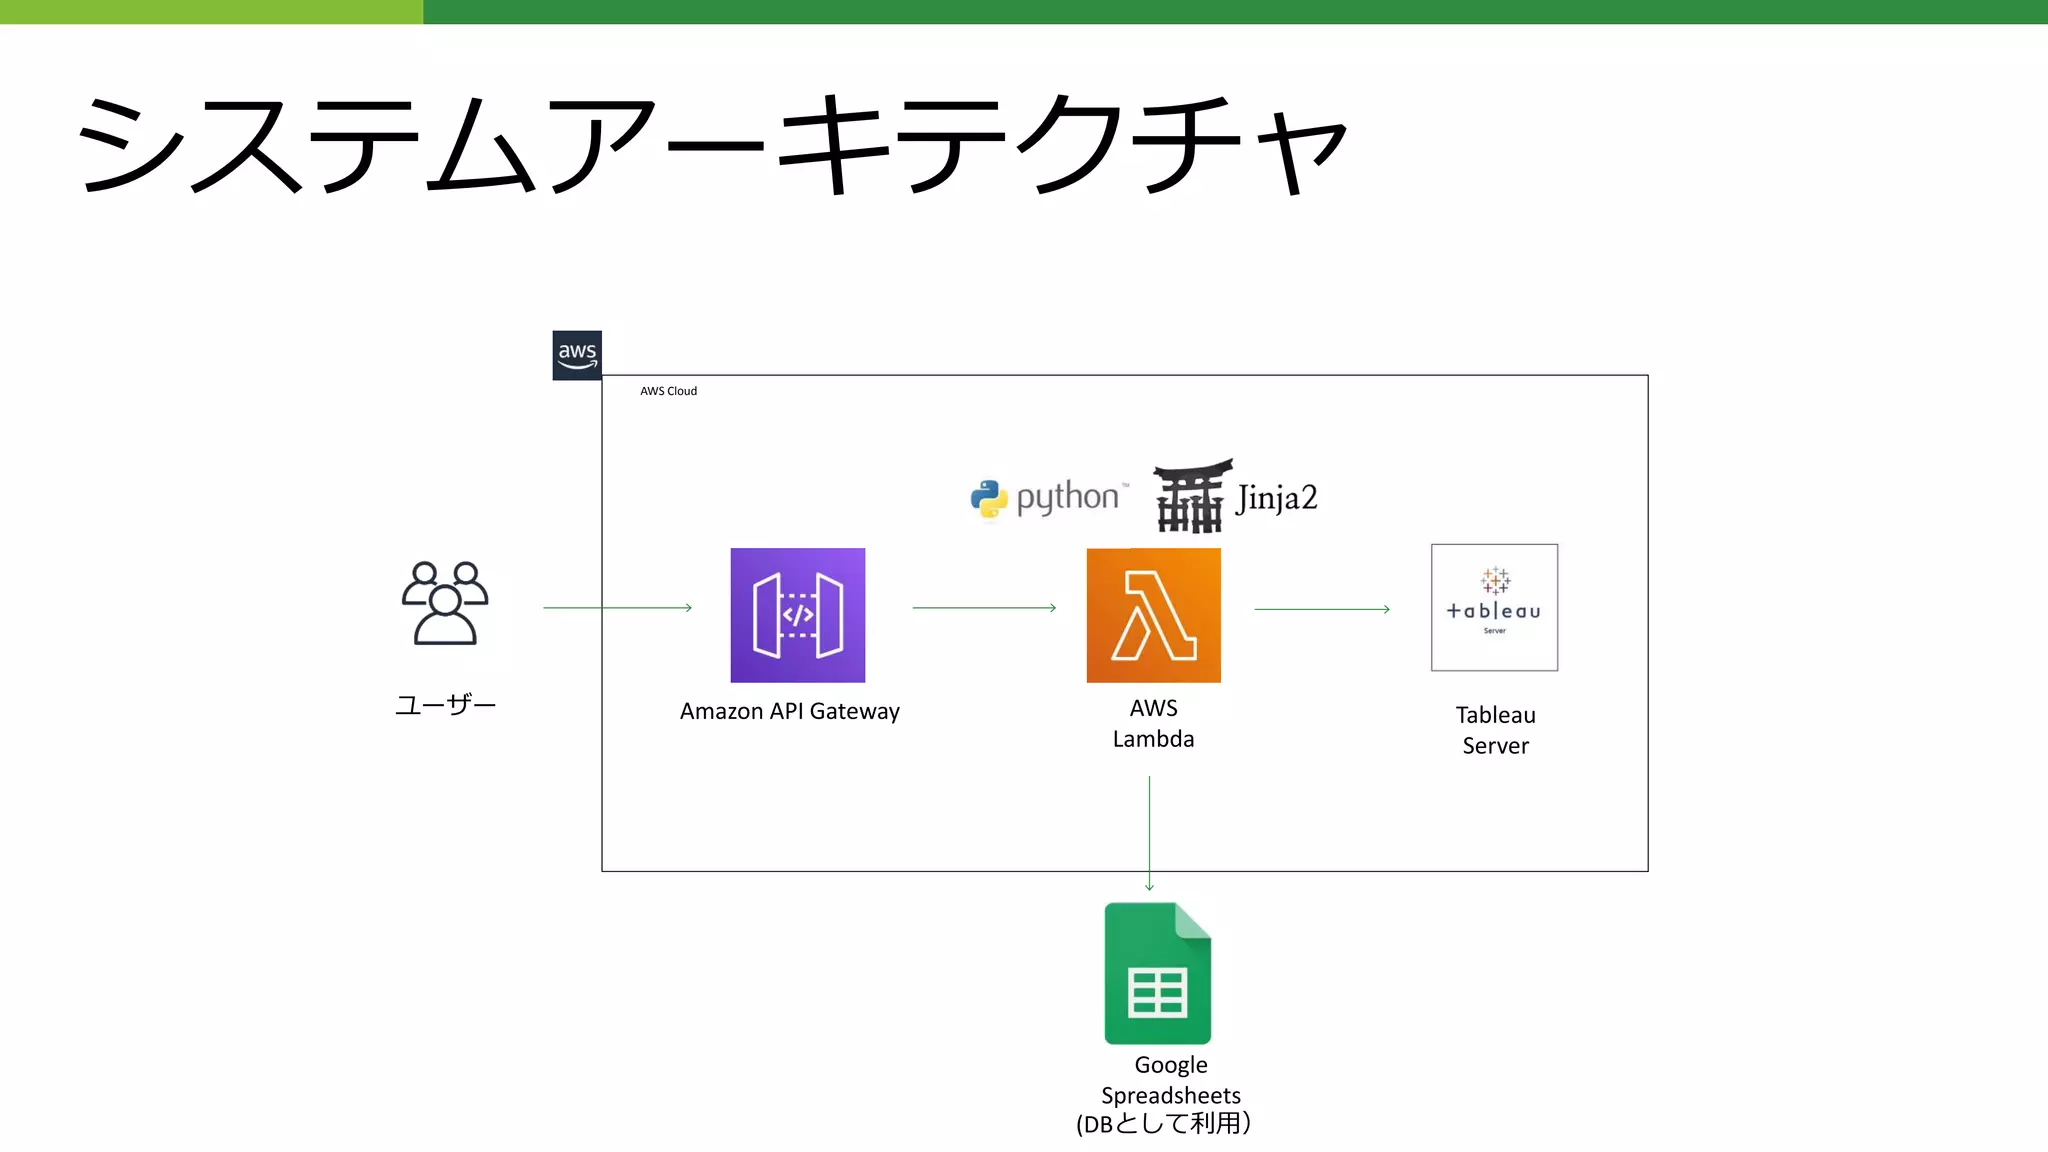2048x1152 pixels.
Task: Click the AWS logo badge
Action: tap(577, 355)
